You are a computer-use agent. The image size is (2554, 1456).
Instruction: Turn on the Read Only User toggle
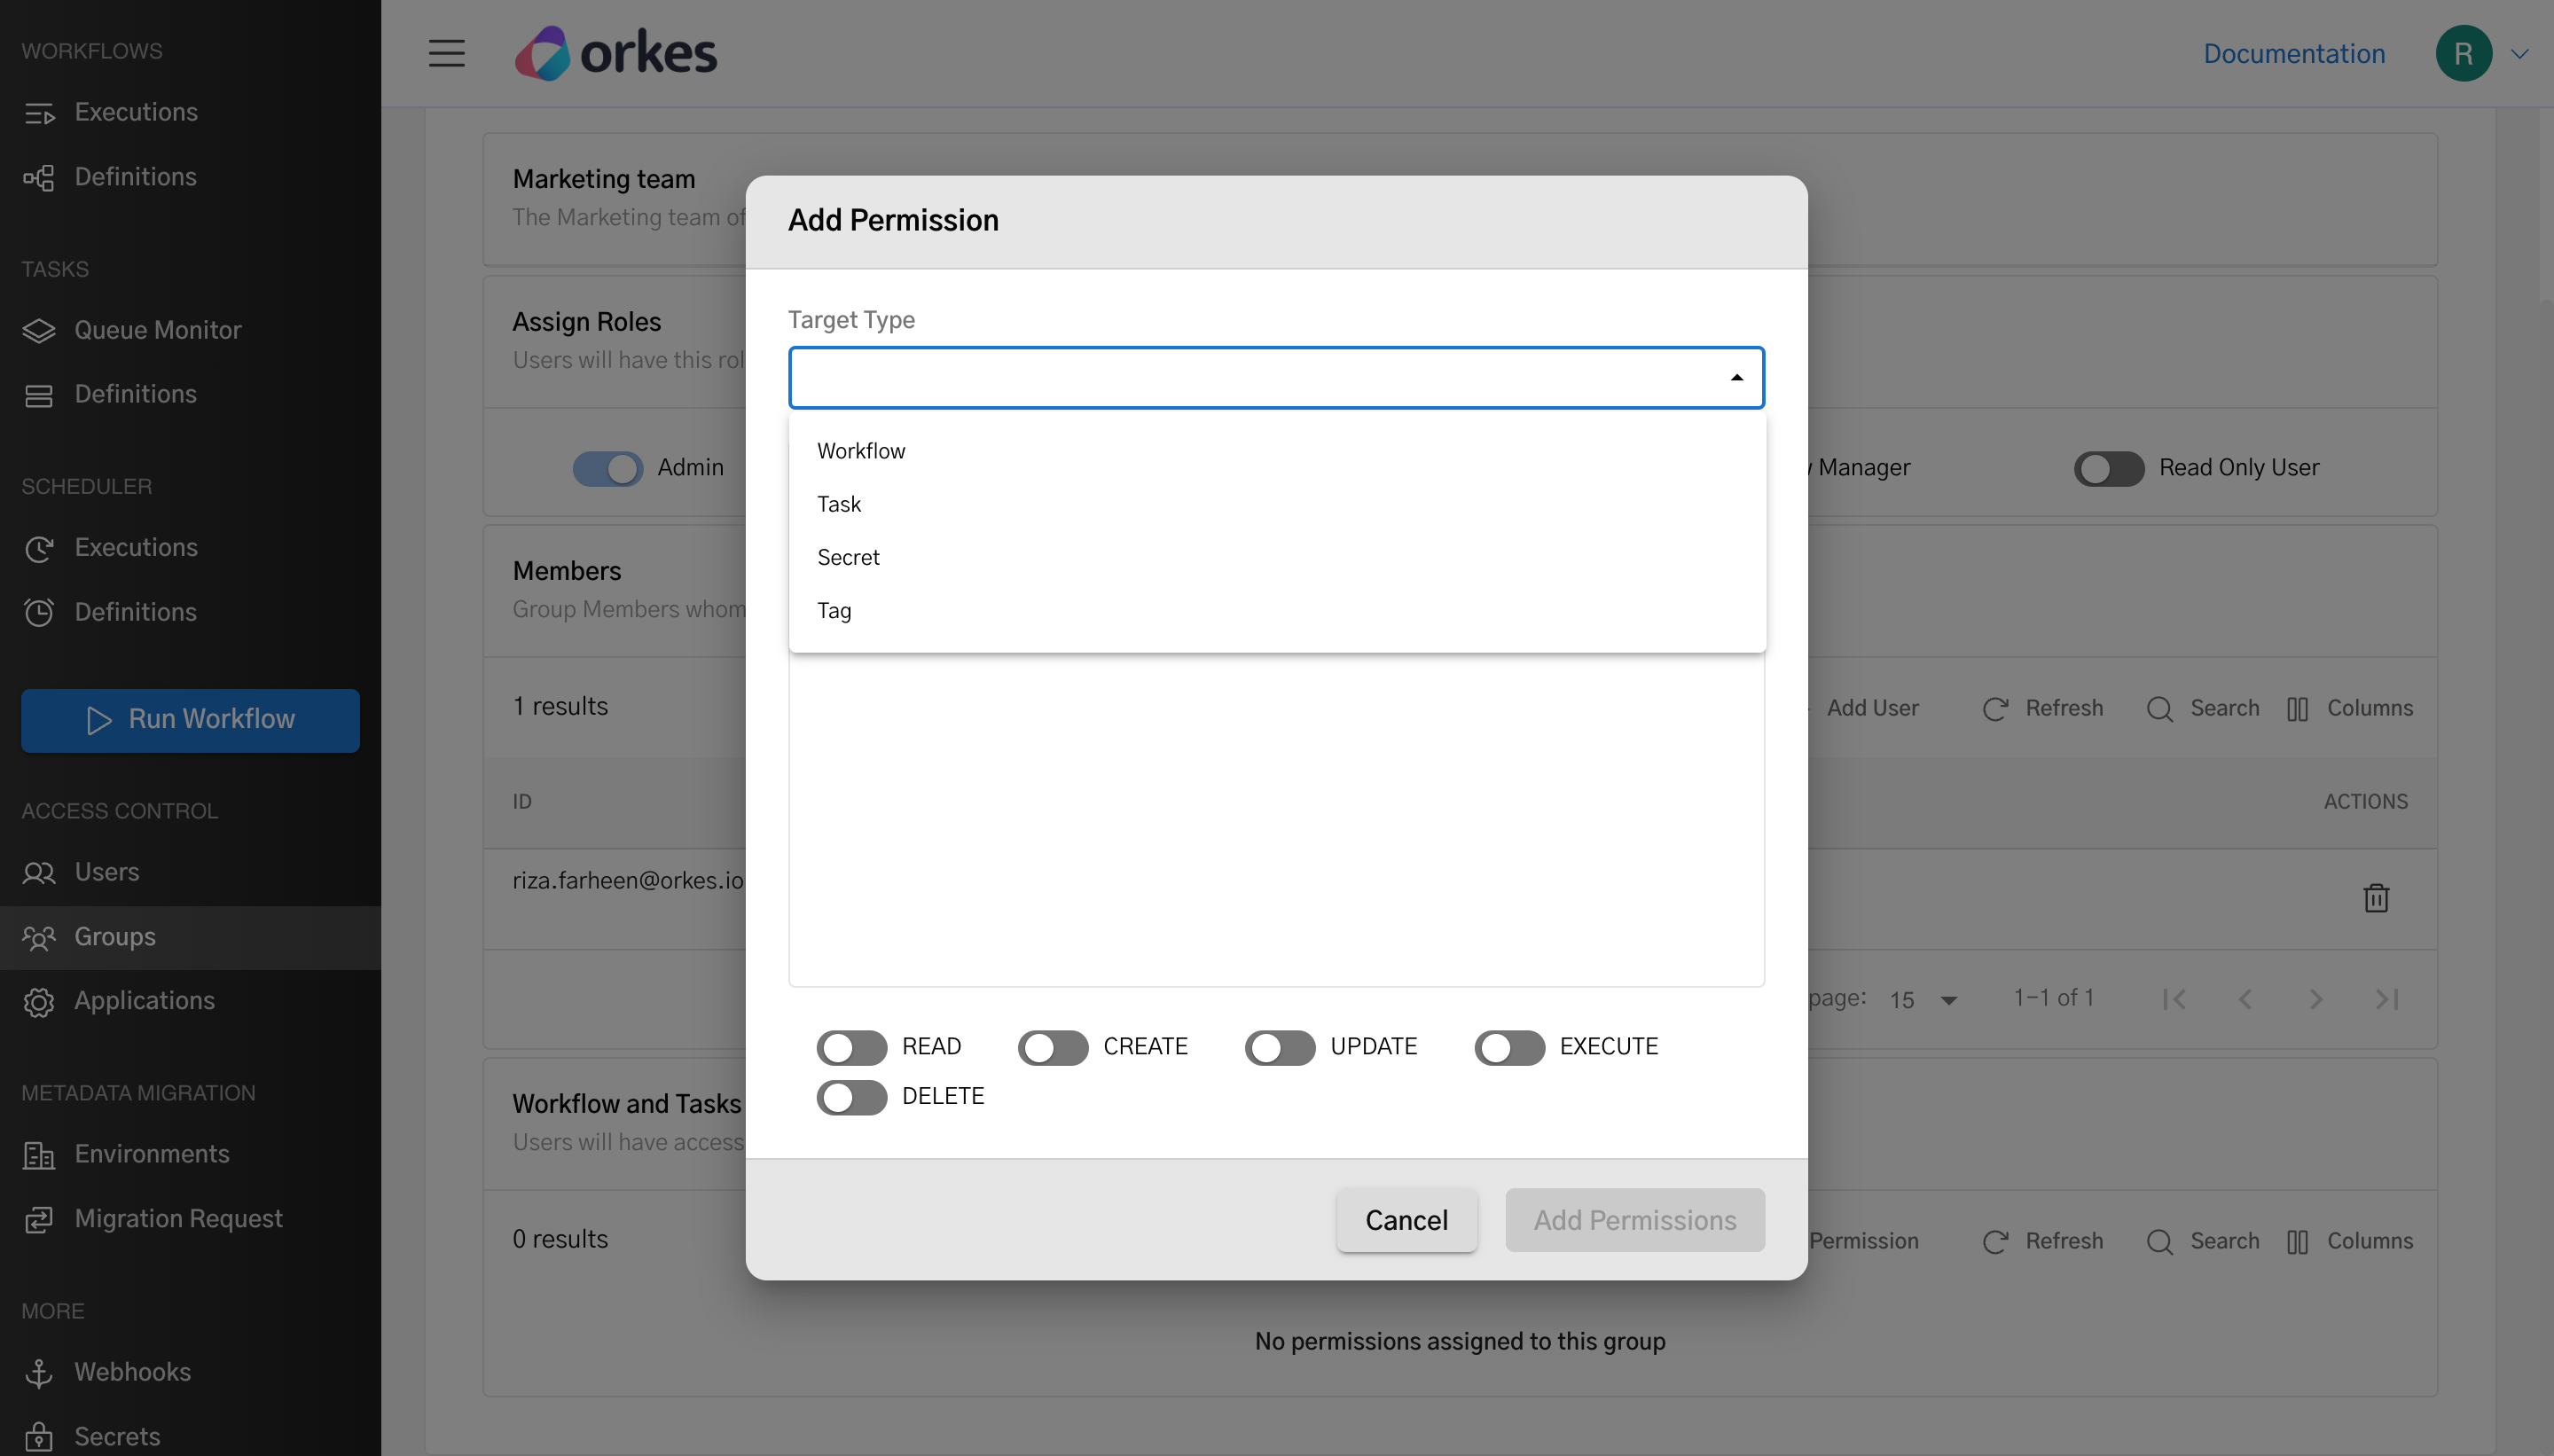tap(2108, 468)
